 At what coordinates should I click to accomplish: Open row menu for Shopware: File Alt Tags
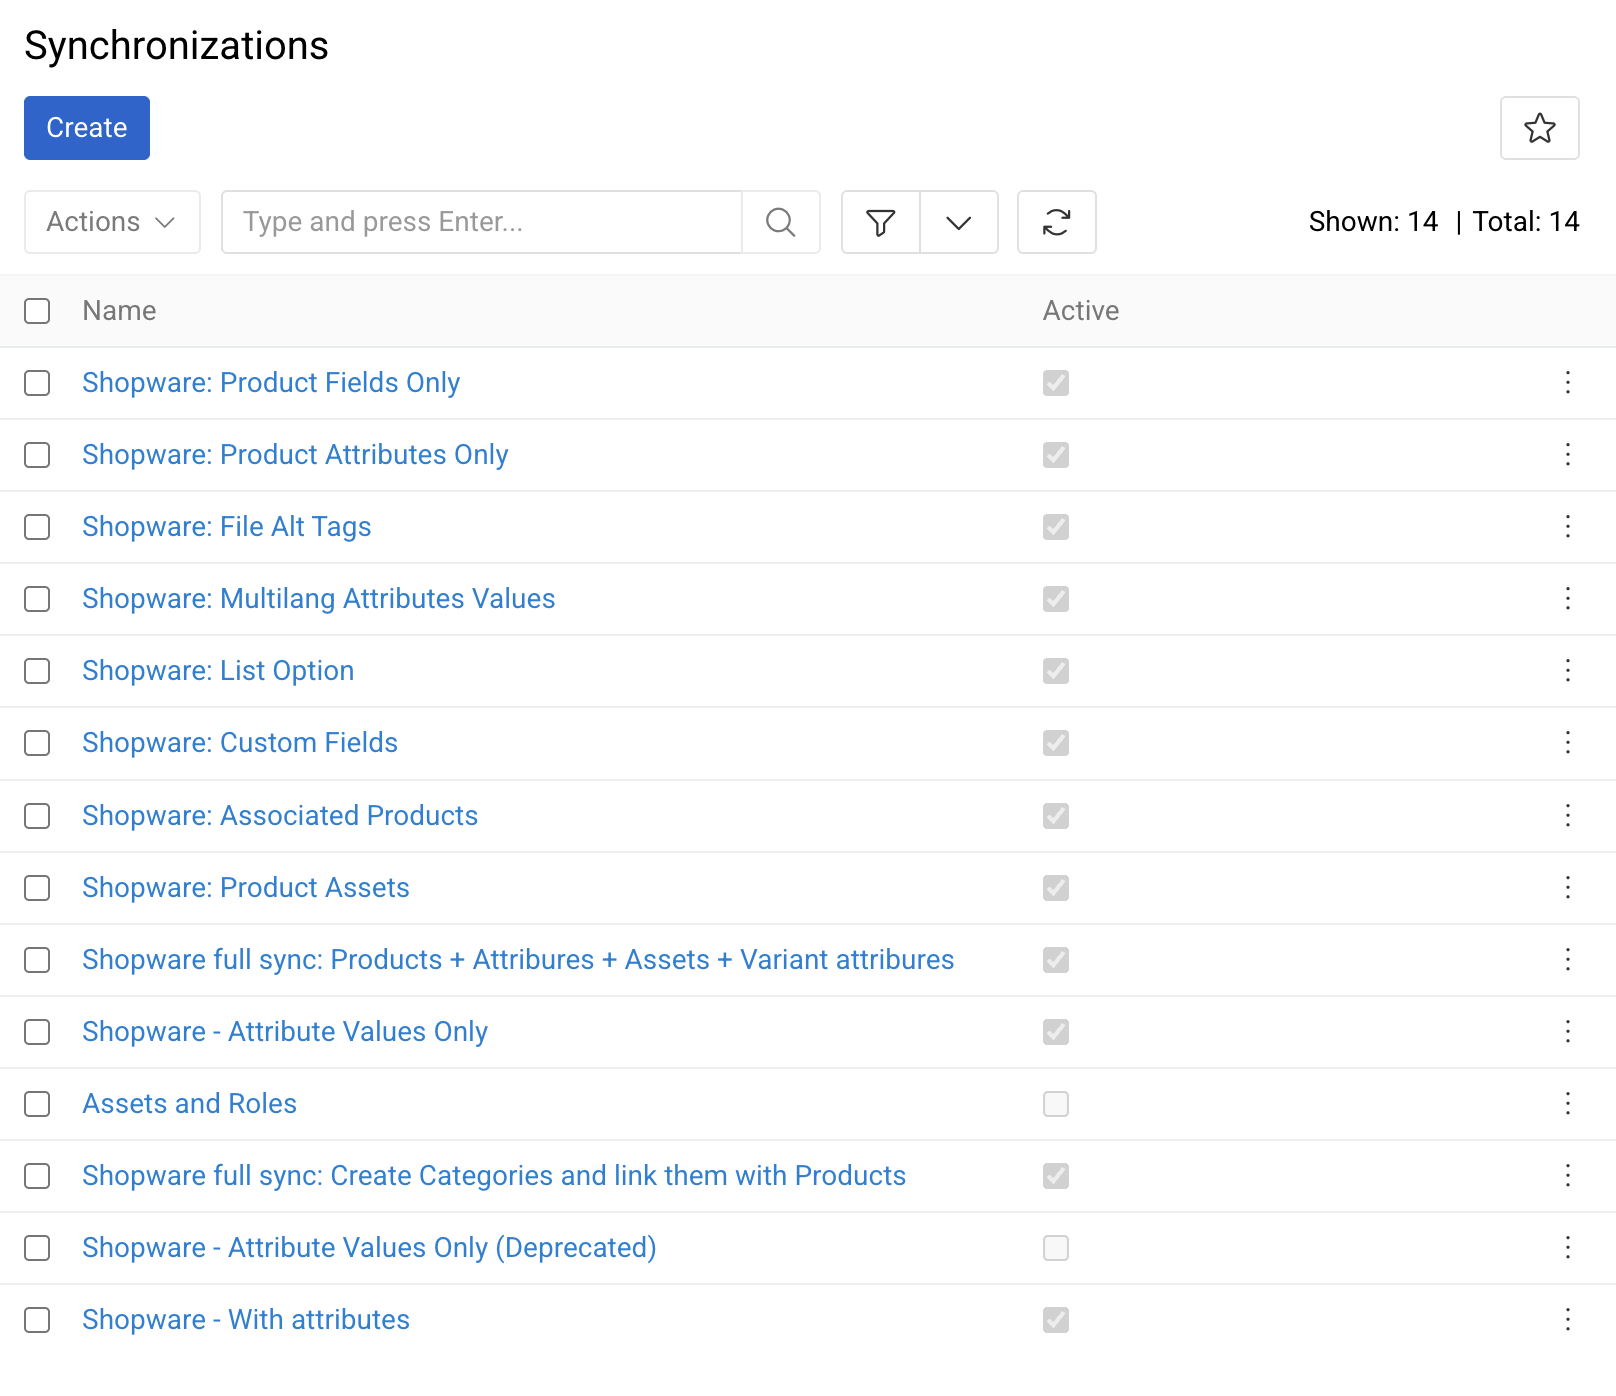[x=1567, y=527]
